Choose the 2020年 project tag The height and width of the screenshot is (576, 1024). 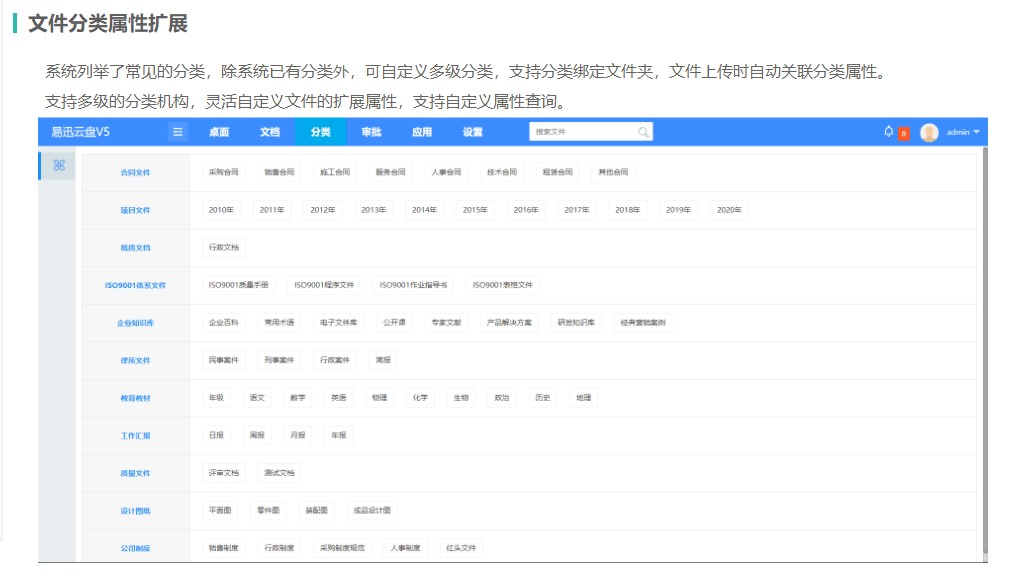[729, 210]
